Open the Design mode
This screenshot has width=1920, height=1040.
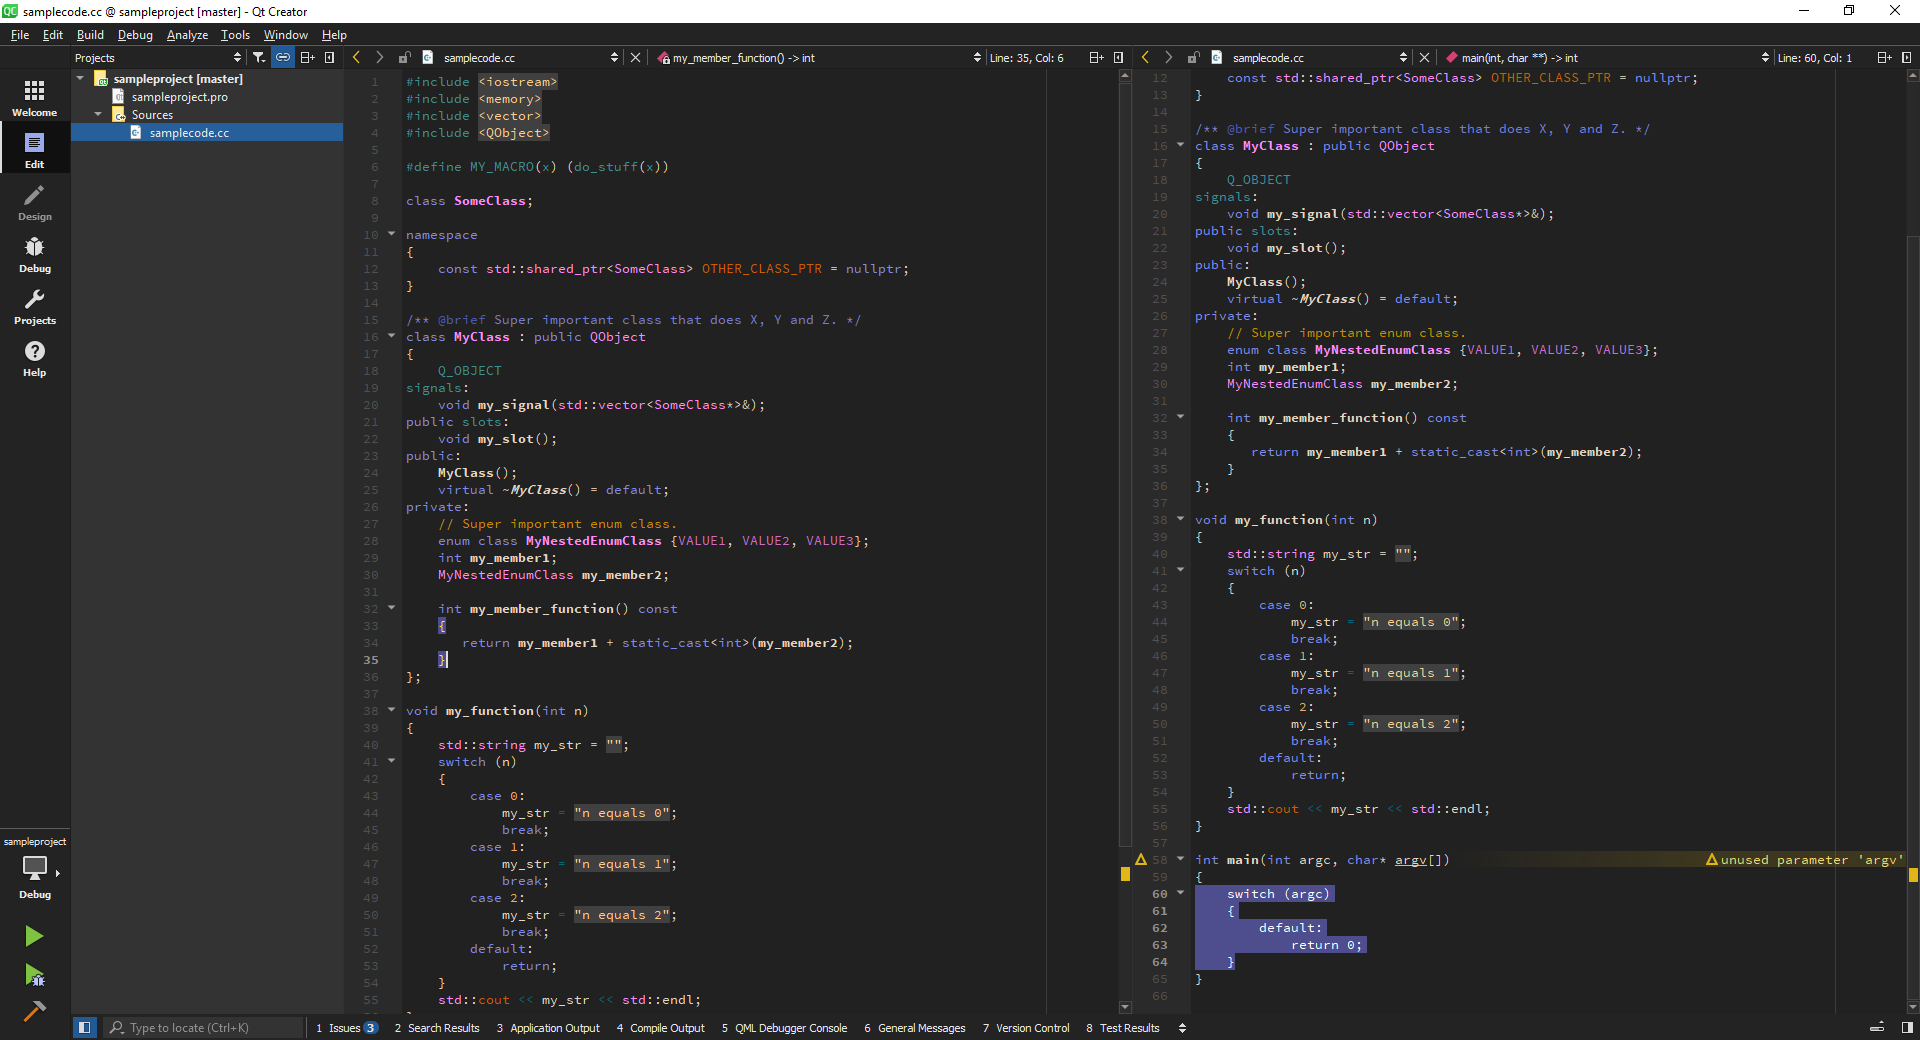(35, 202)
